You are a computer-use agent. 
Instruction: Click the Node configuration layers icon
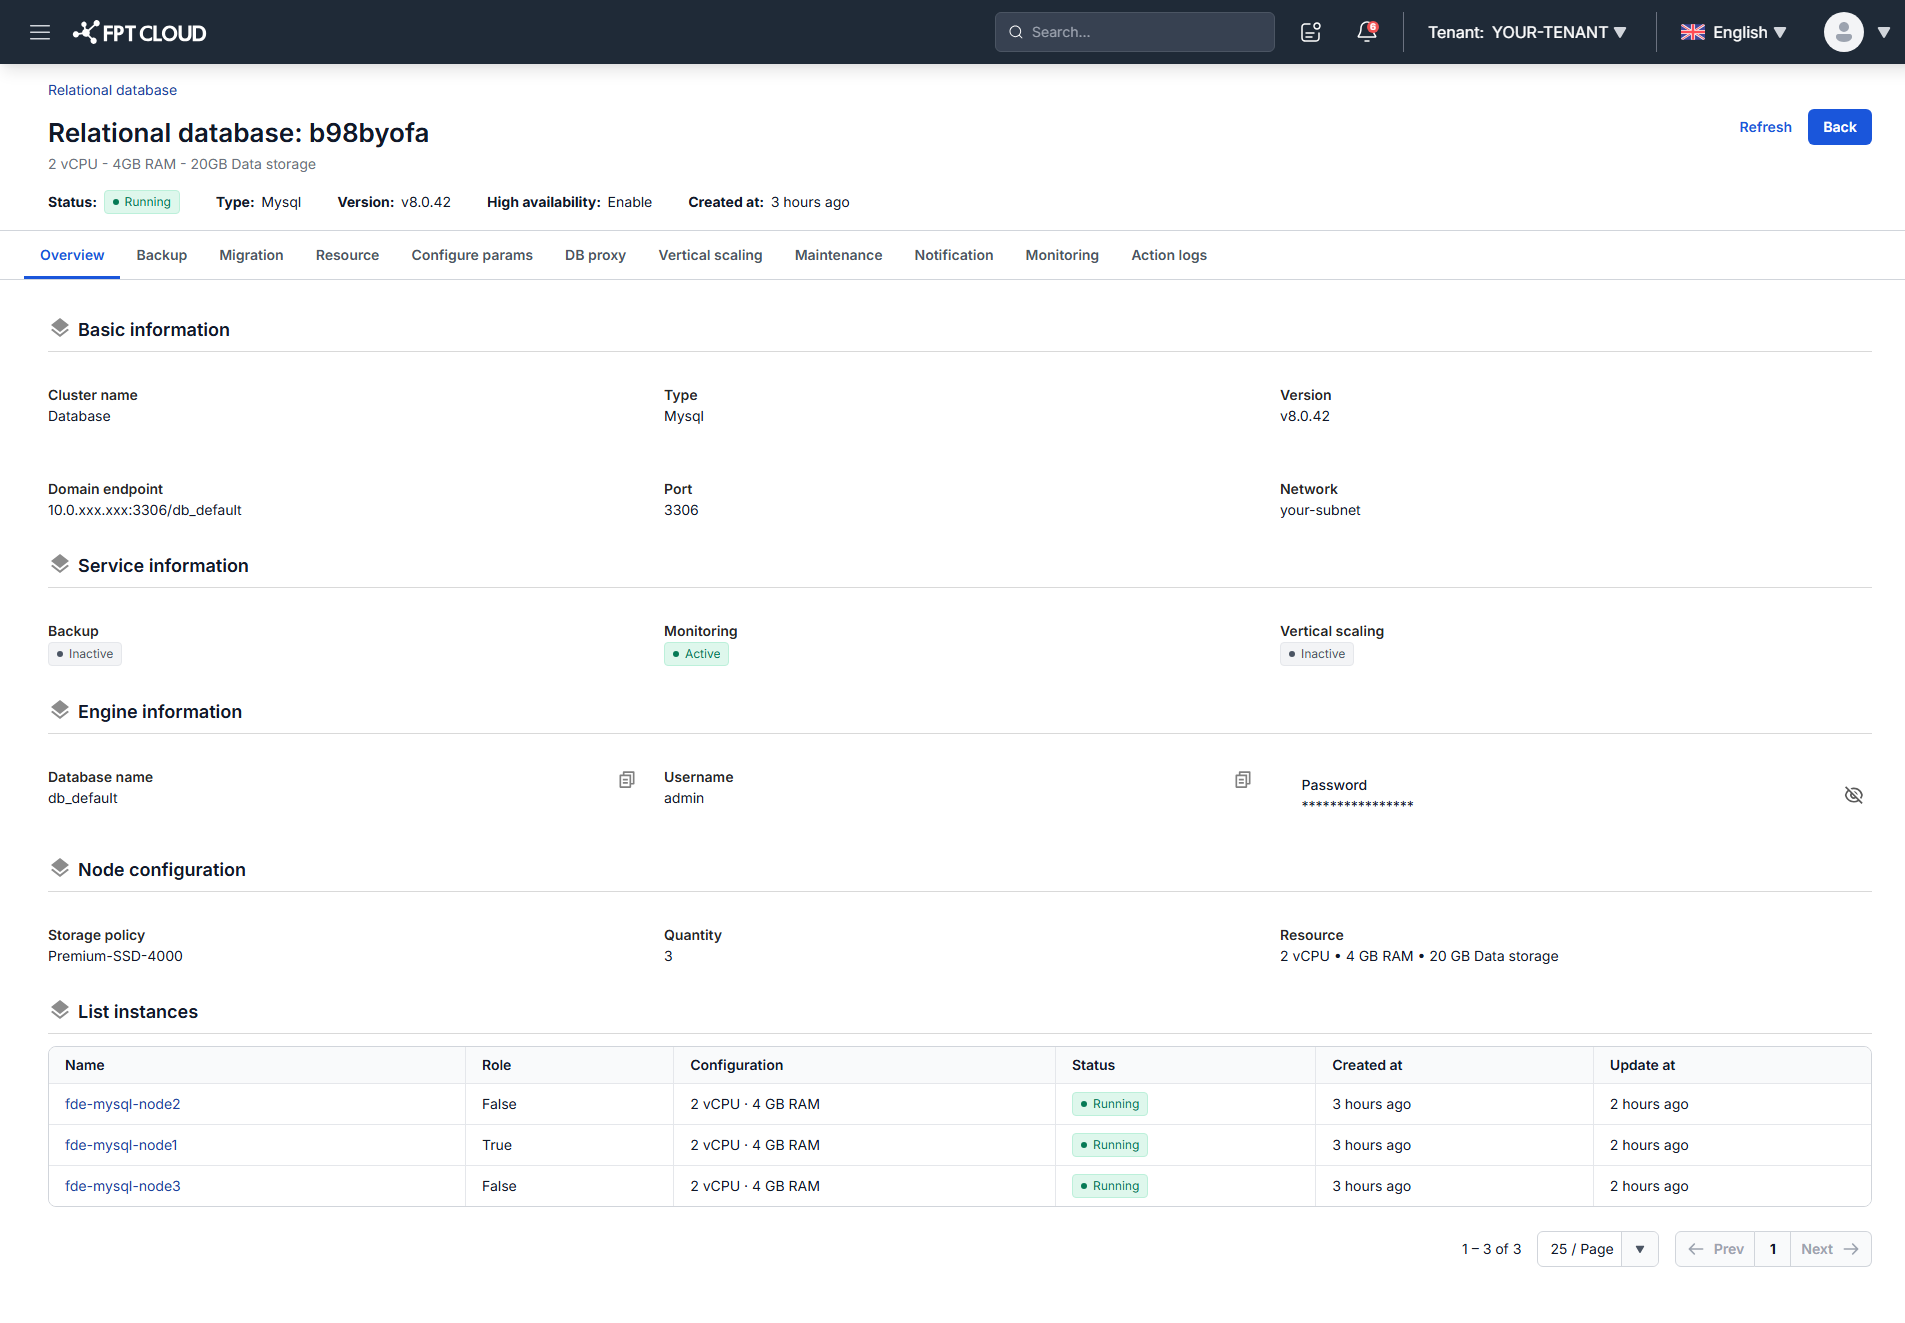tap(60, 868)
